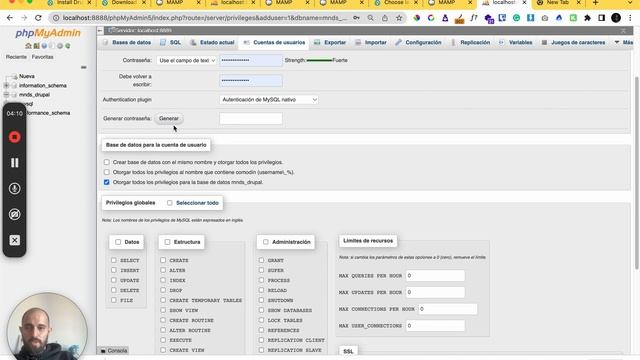The image size is (640, 360).
Task: Open the Estado actual tab
Action: (x=213, y=42)
